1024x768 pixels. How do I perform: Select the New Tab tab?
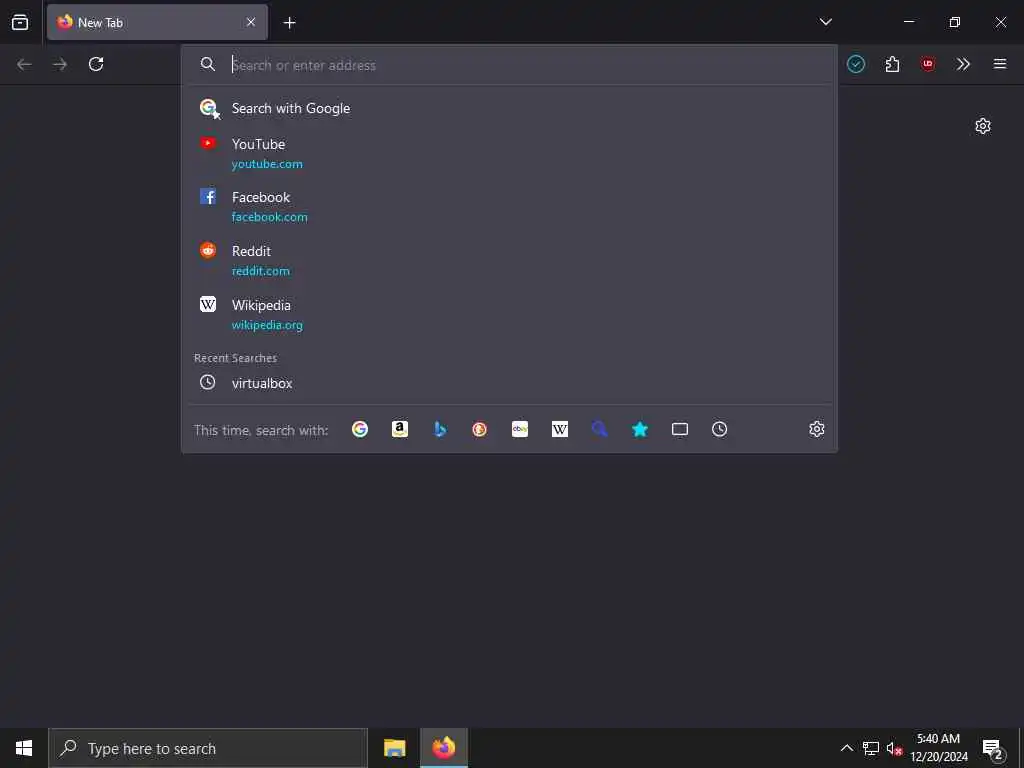(157, 22)
